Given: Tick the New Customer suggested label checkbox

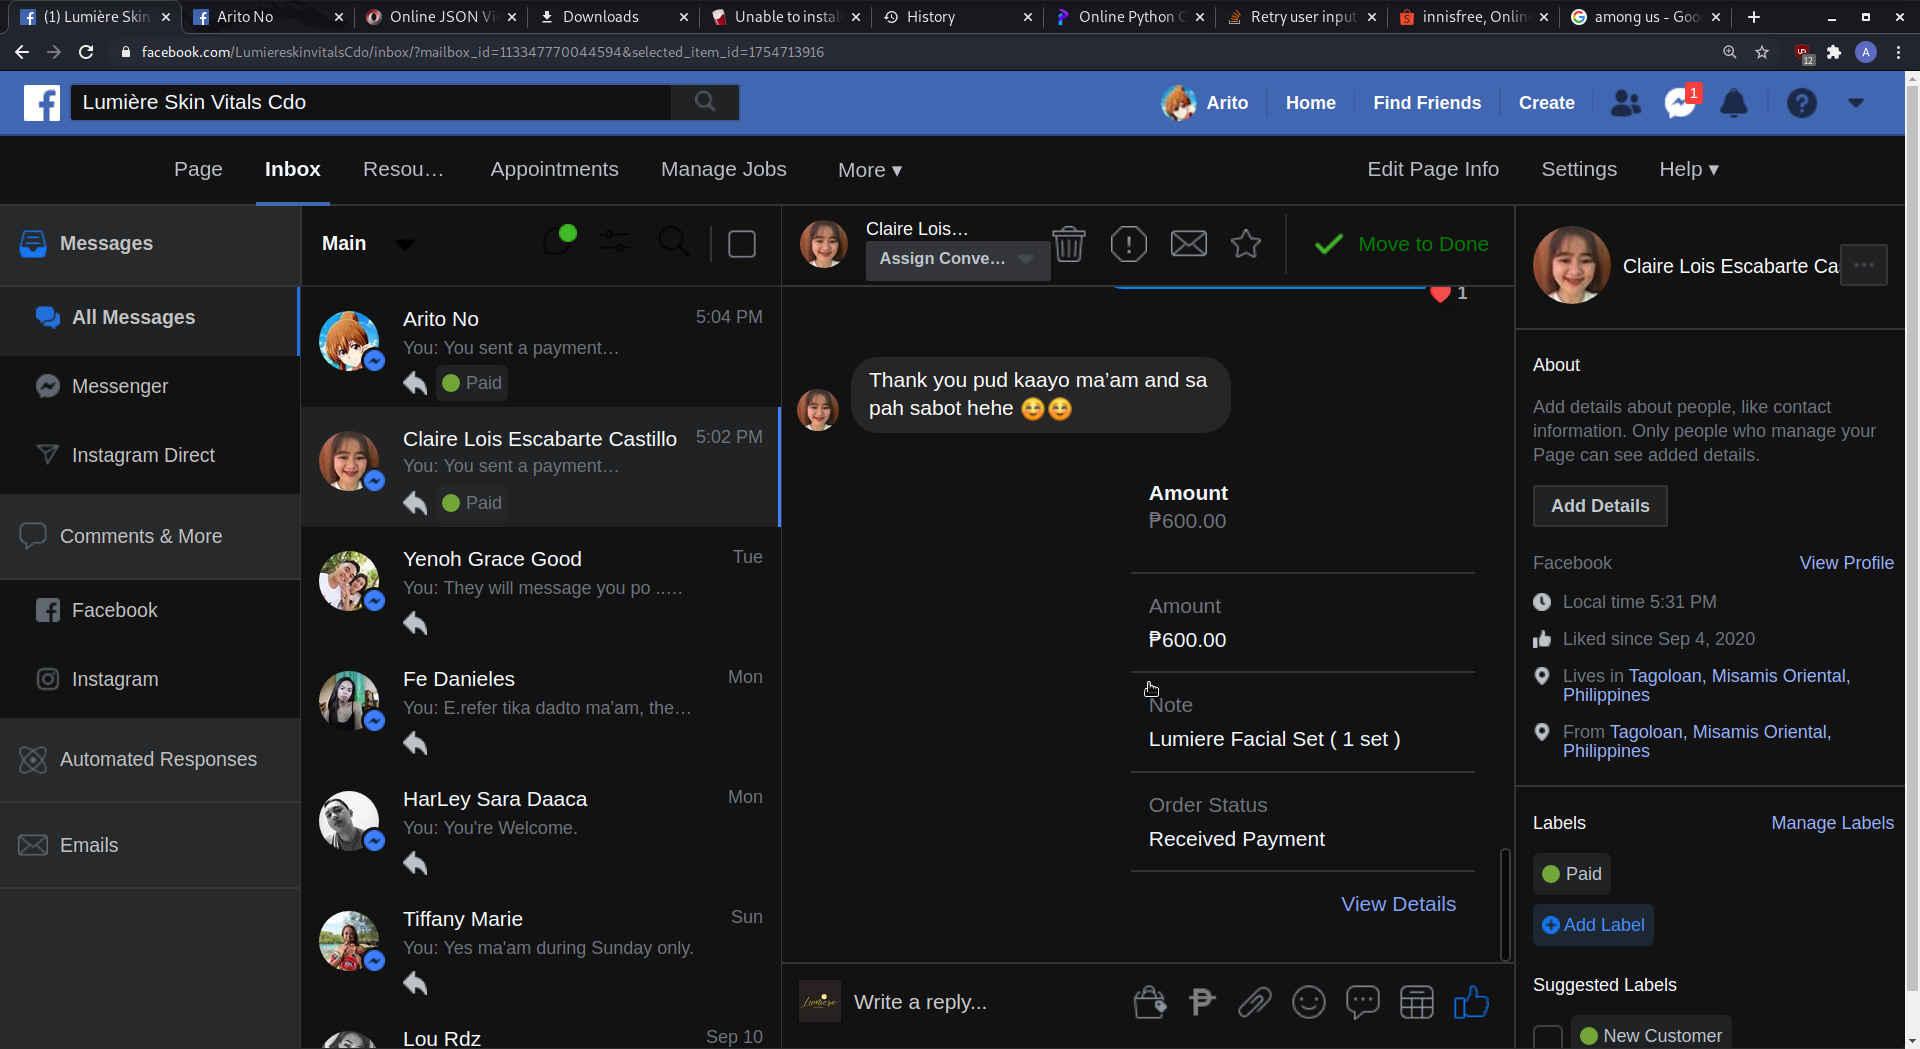Looking at the screenshot, I should [1548, 1037].
